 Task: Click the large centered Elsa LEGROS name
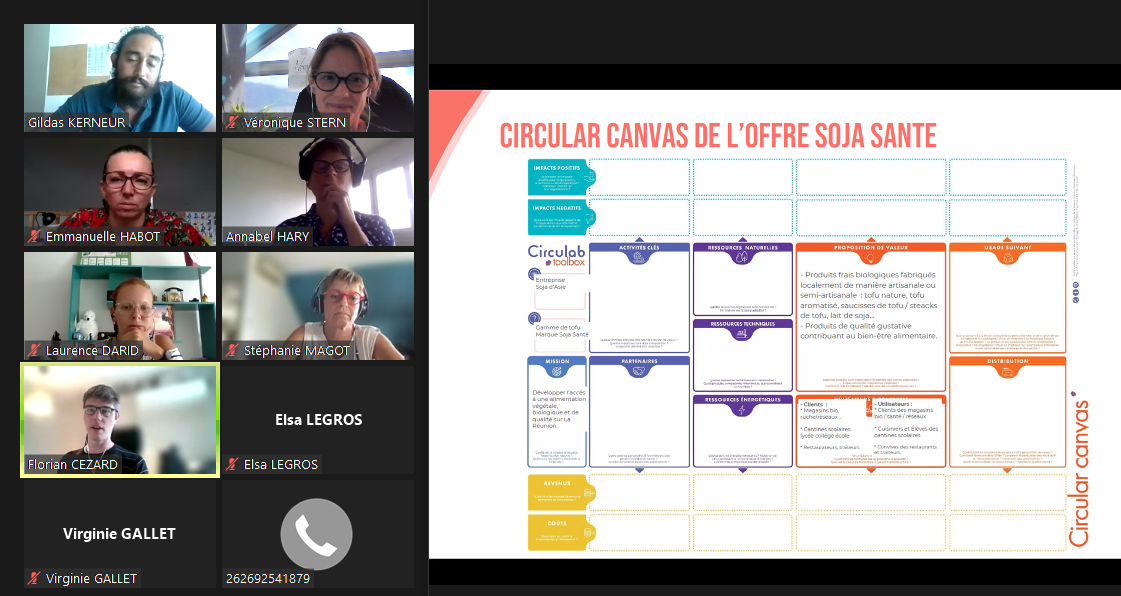point(318,419)
